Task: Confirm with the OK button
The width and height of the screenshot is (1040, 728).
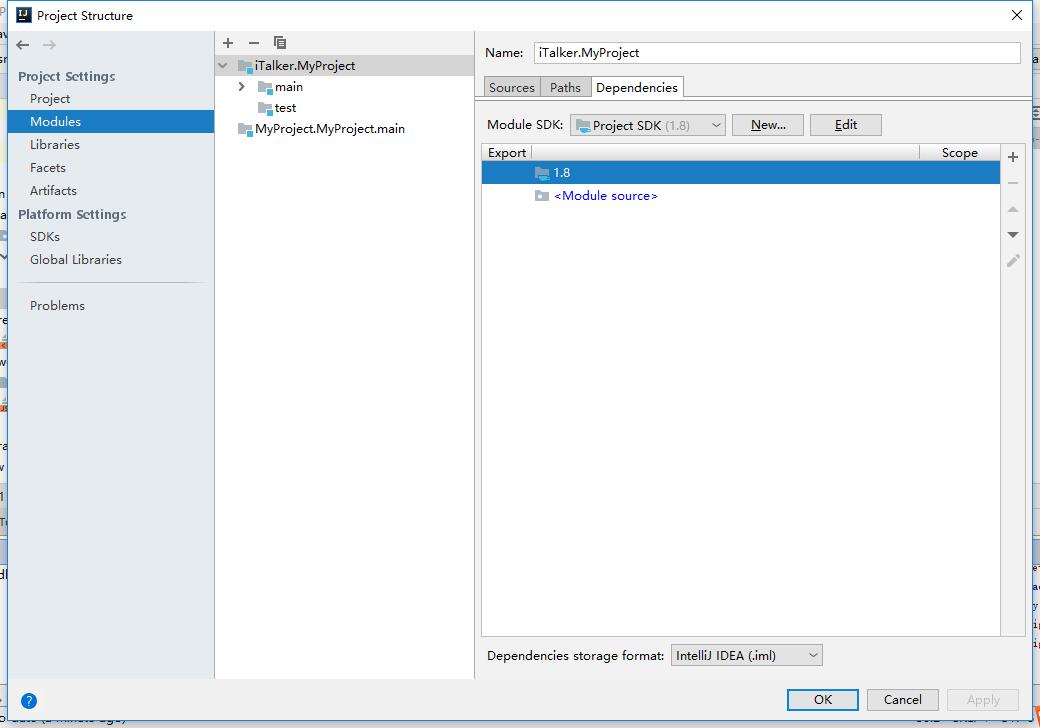Action: [x=822, y=699]
